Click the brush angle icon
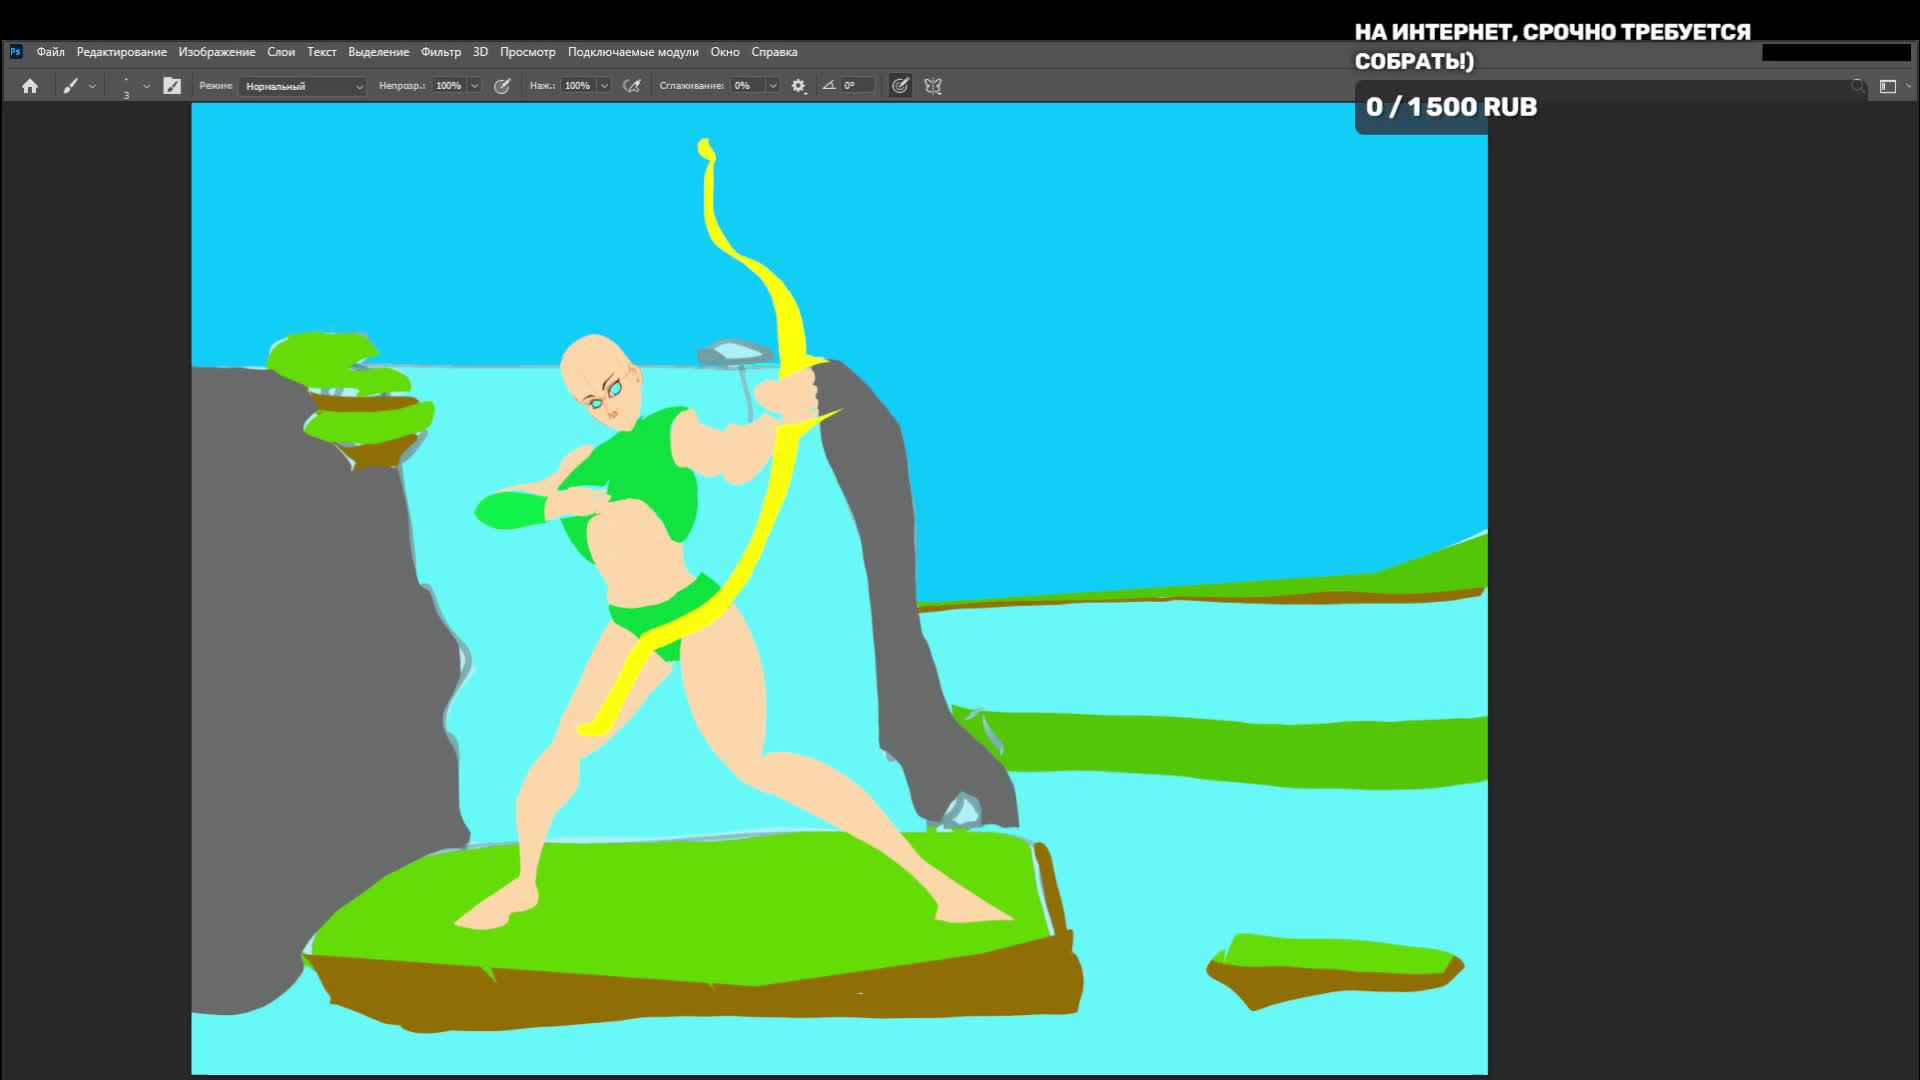Viewport: 1920px width, 1080px height. point(828,86)
